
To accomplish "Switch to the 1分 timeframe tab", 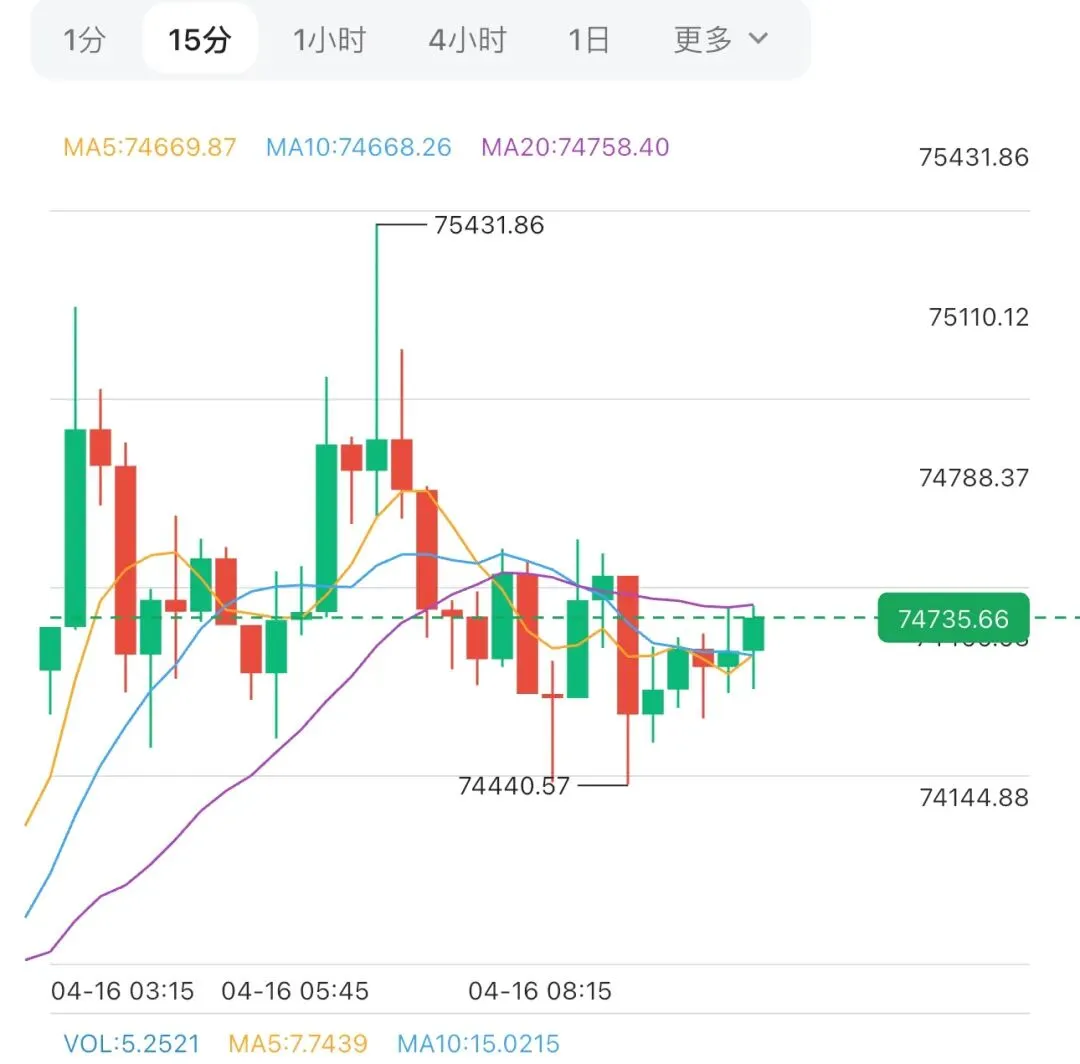I will pyautogui.click(x=84, y=41).
